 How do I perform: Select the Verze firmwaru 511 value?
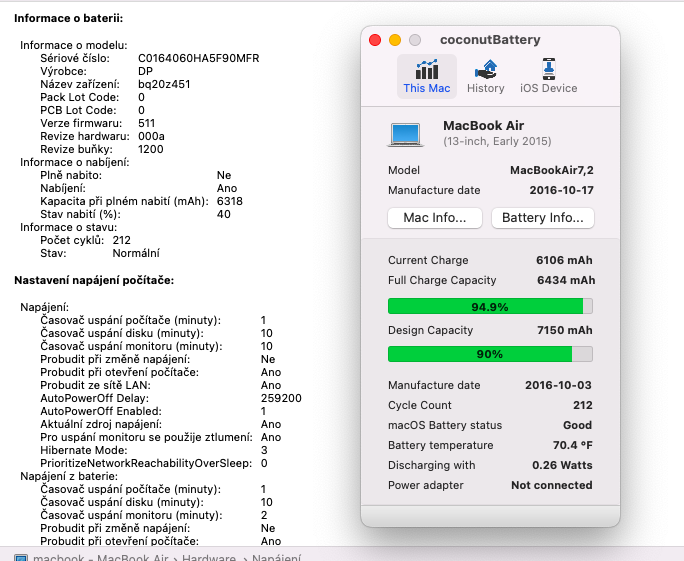[x=146, y=123]
